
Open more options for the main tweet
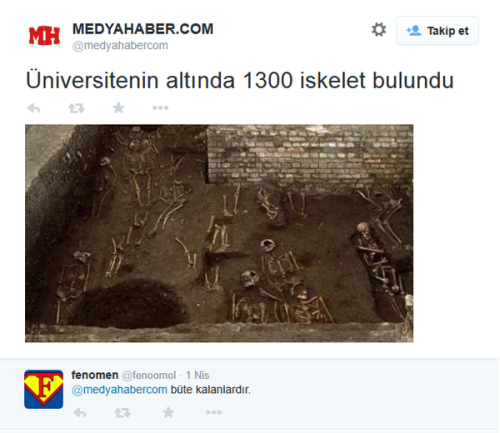[160, 108]
